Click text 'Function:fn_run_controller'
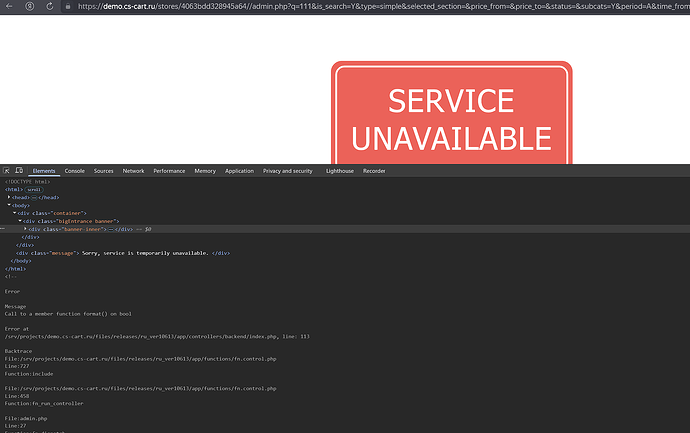The height and width of the screenshot is (433, 690). coord(44,403)
